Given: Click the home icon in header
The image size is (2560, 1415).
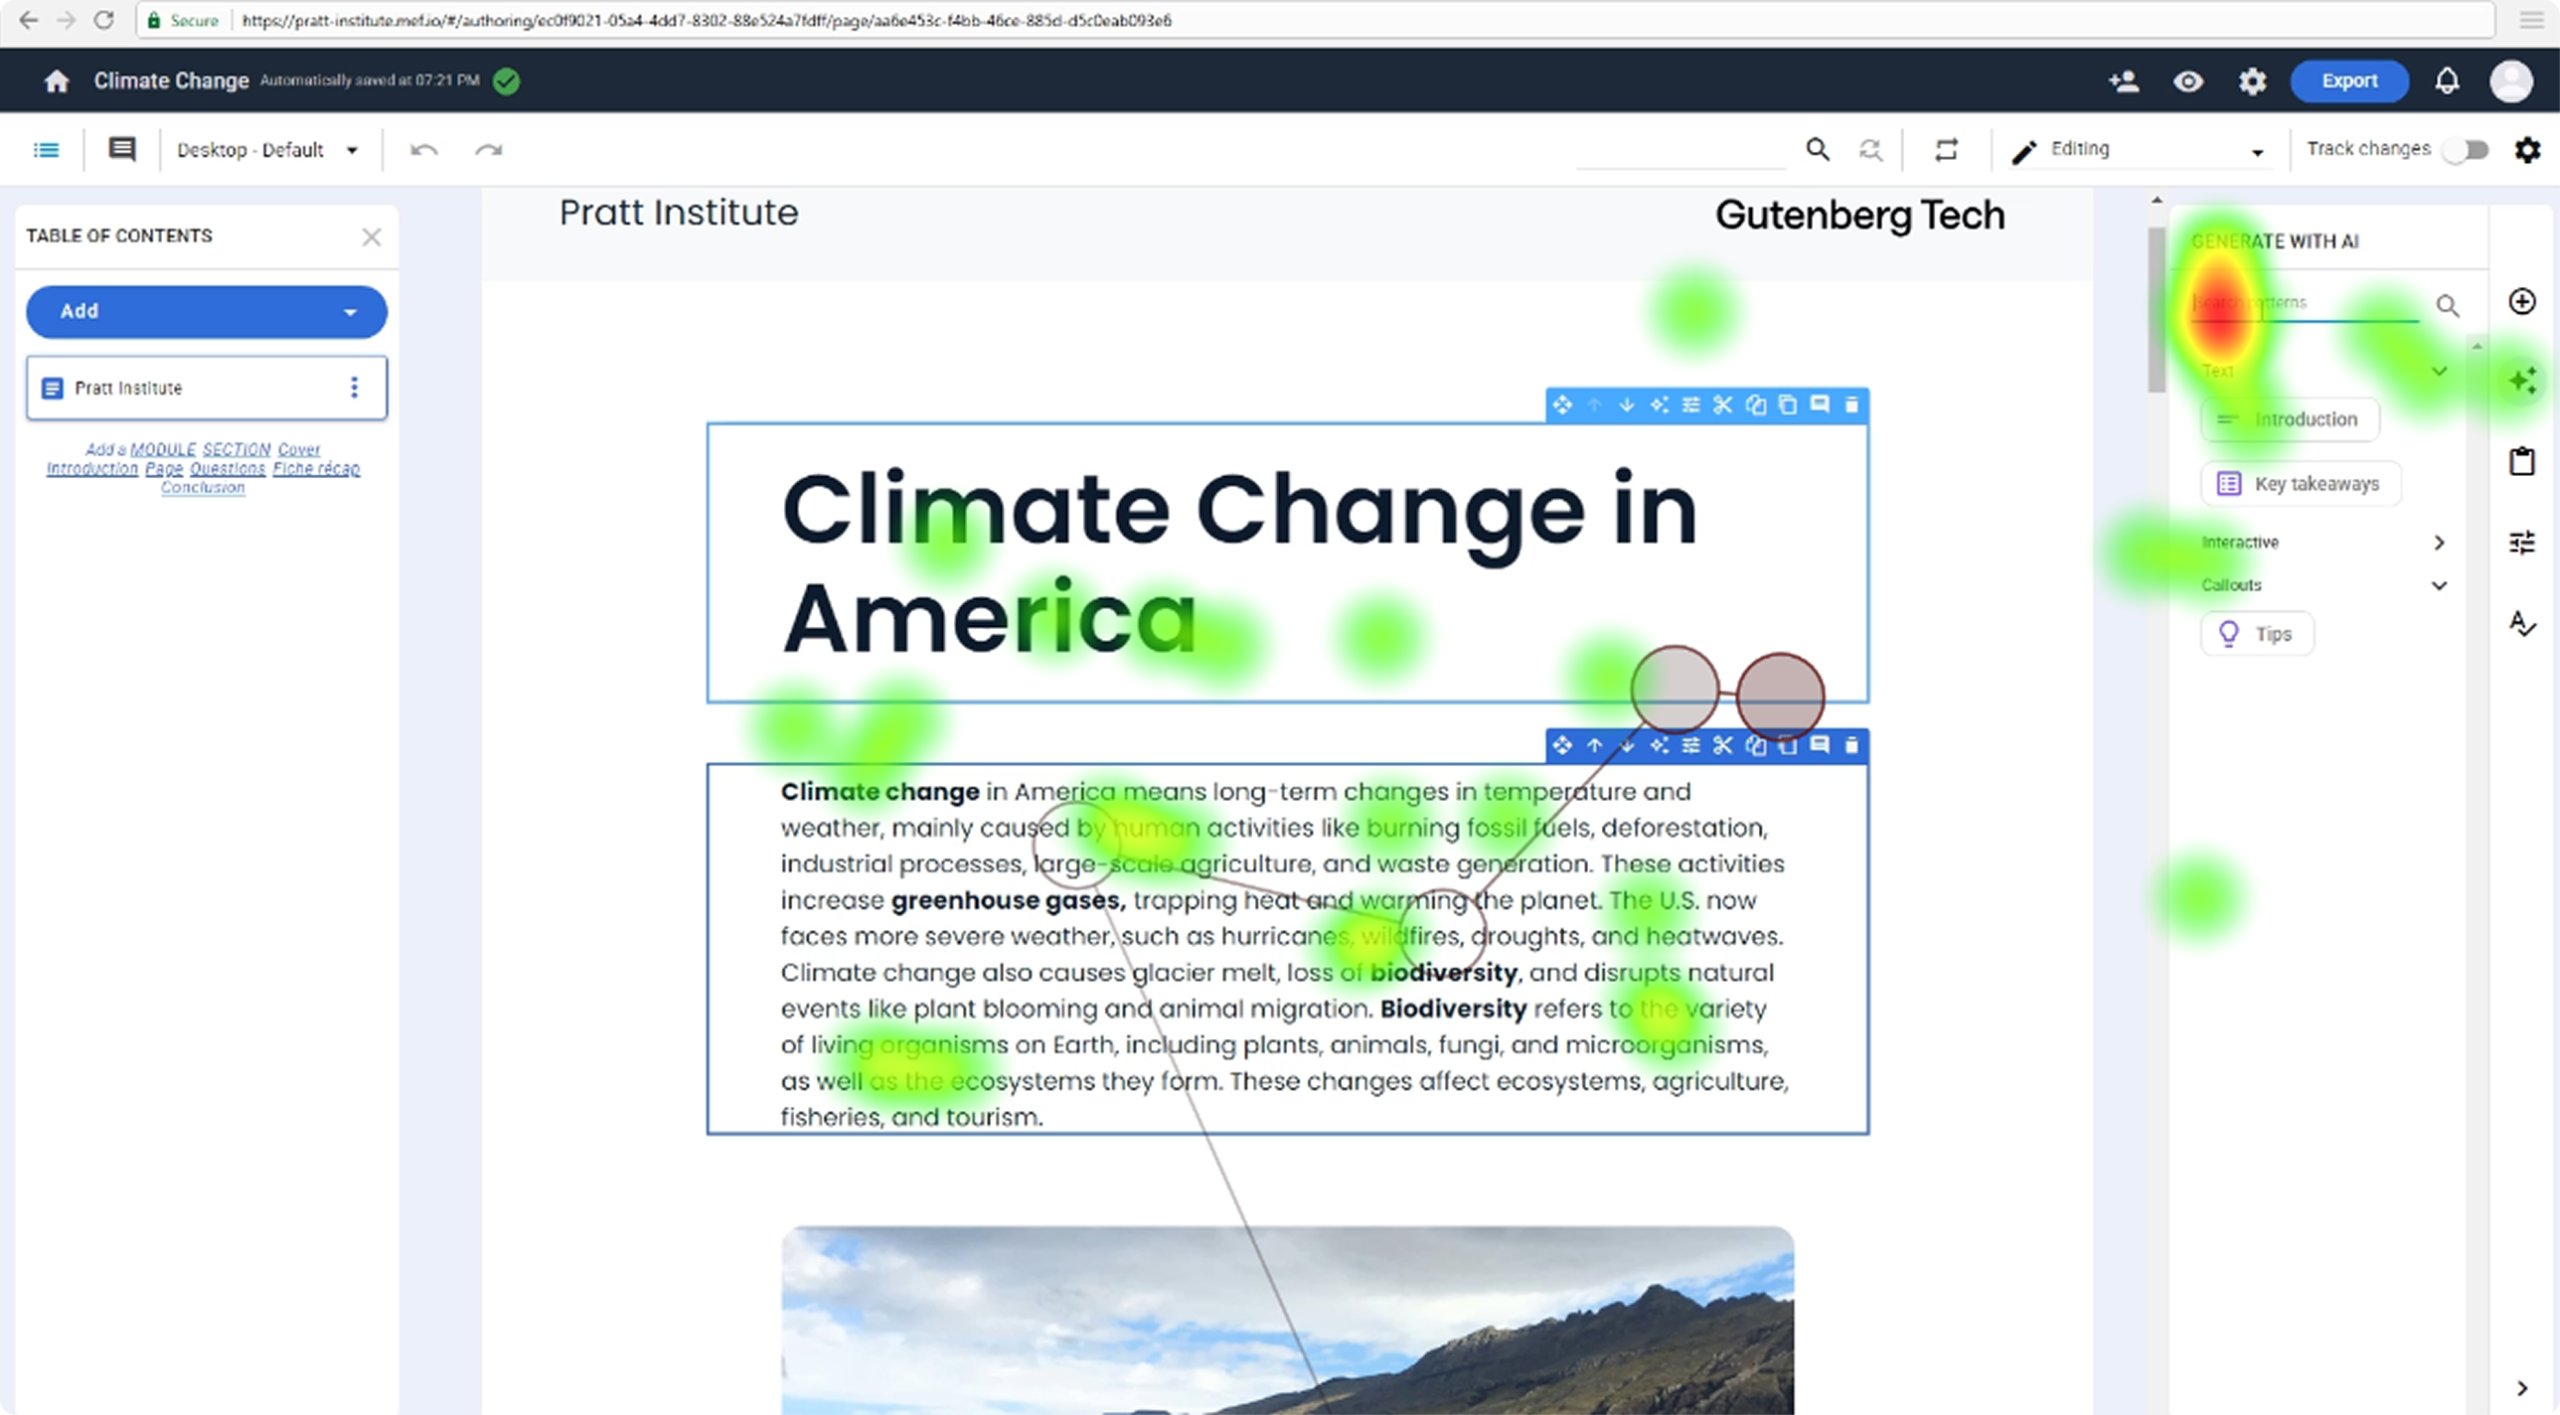Looking at the screenshot, I should [x=57, y=81].
